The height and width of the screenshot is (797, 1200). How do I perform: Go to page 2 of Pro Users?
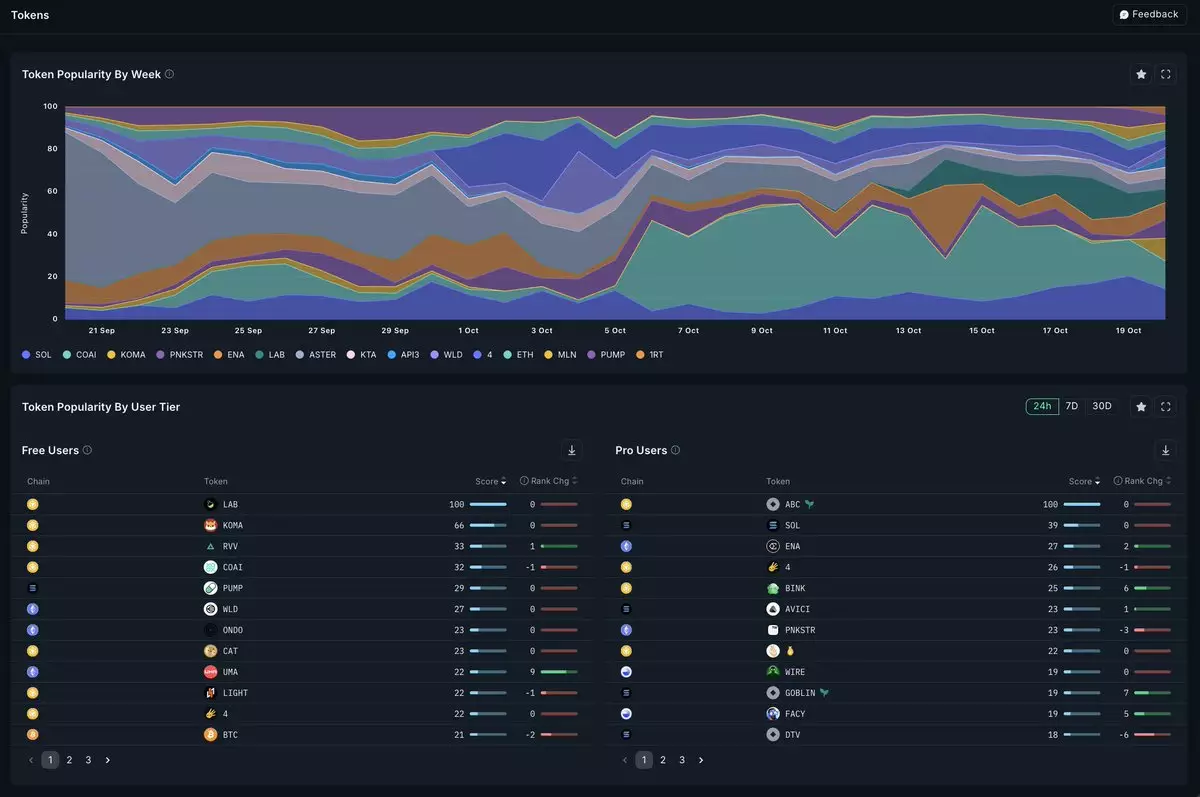(663, 760)
